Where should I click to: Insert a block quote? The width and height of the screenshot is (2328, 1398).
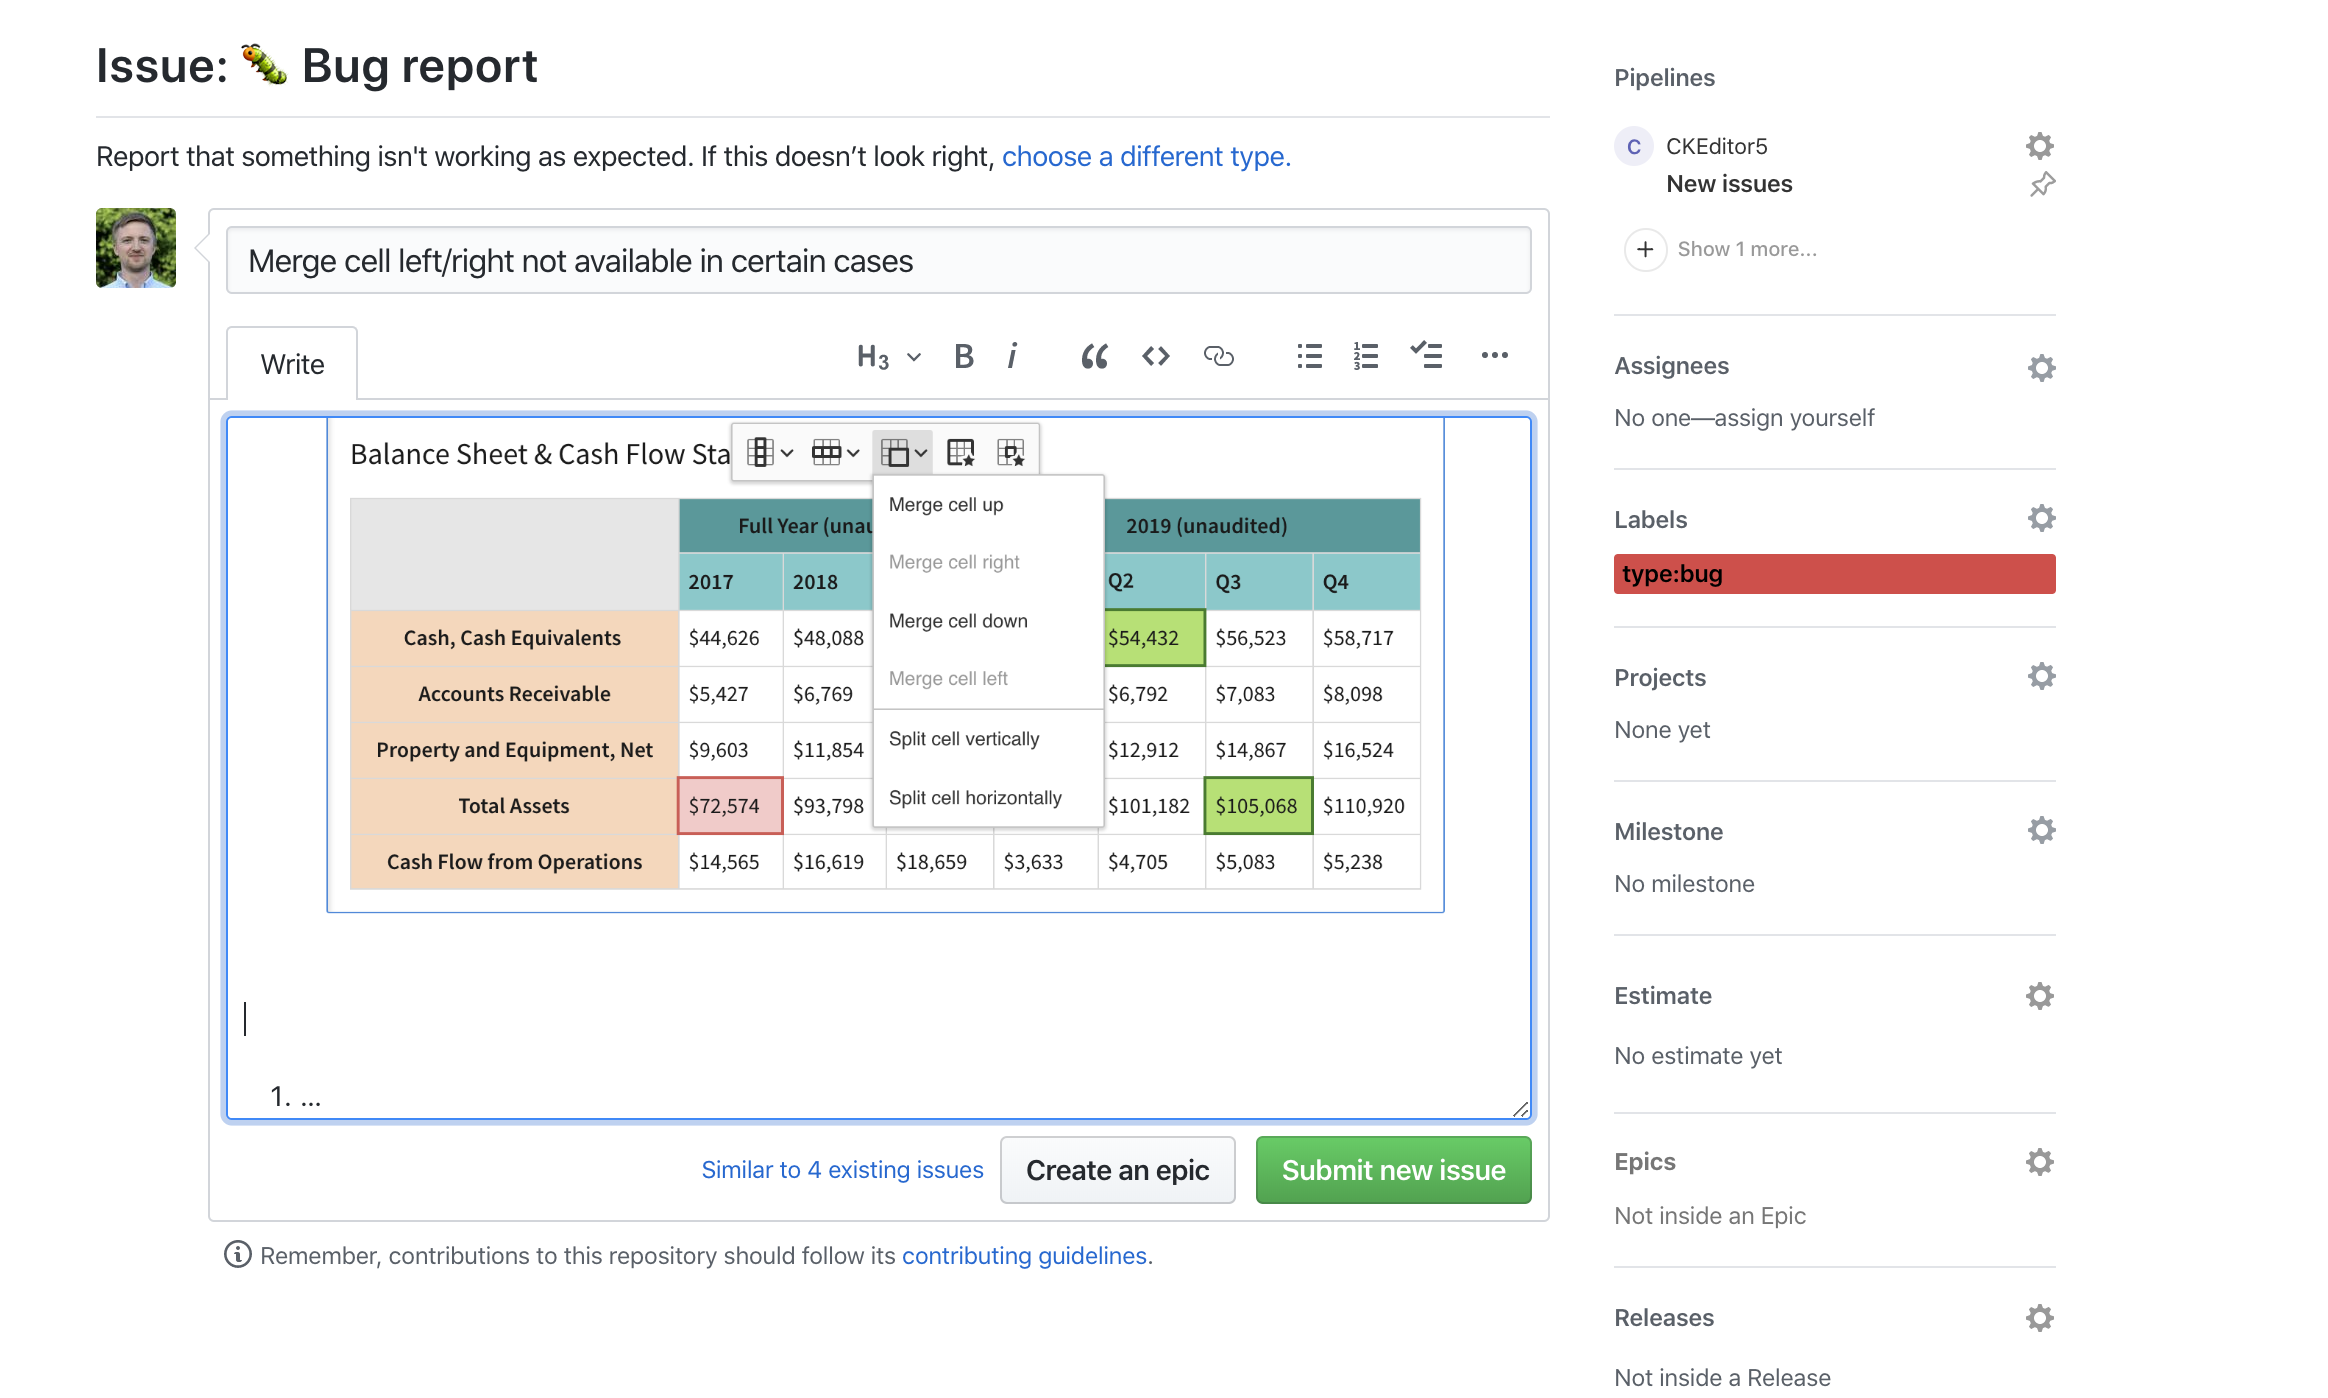point(1094,356)
